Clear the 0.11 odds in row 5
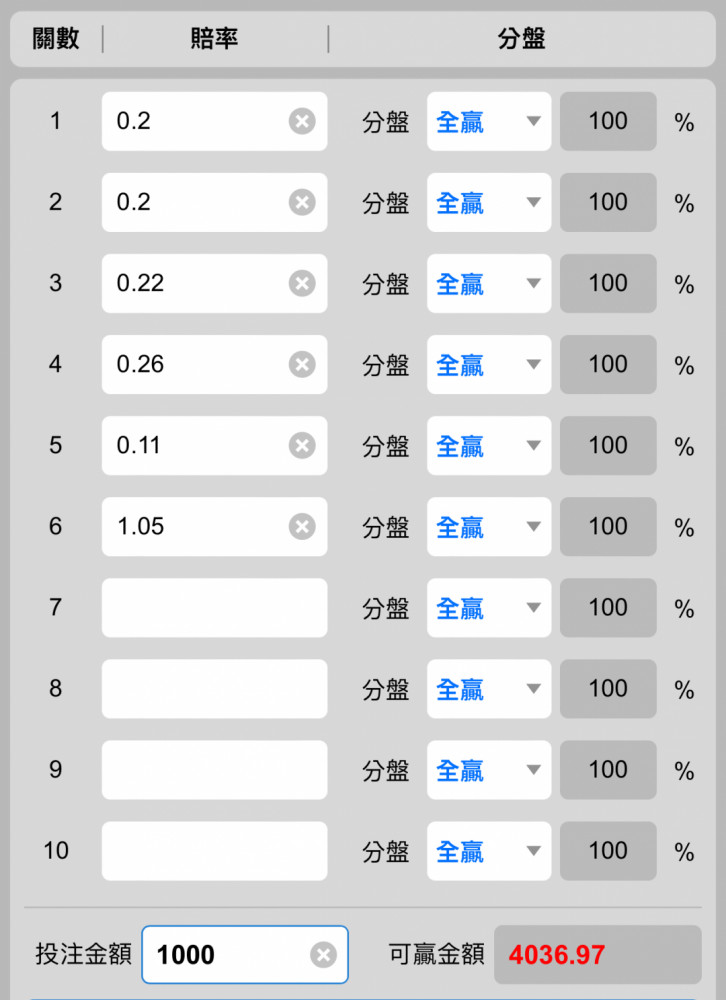 pyautogui.click(x=302, y=445)
